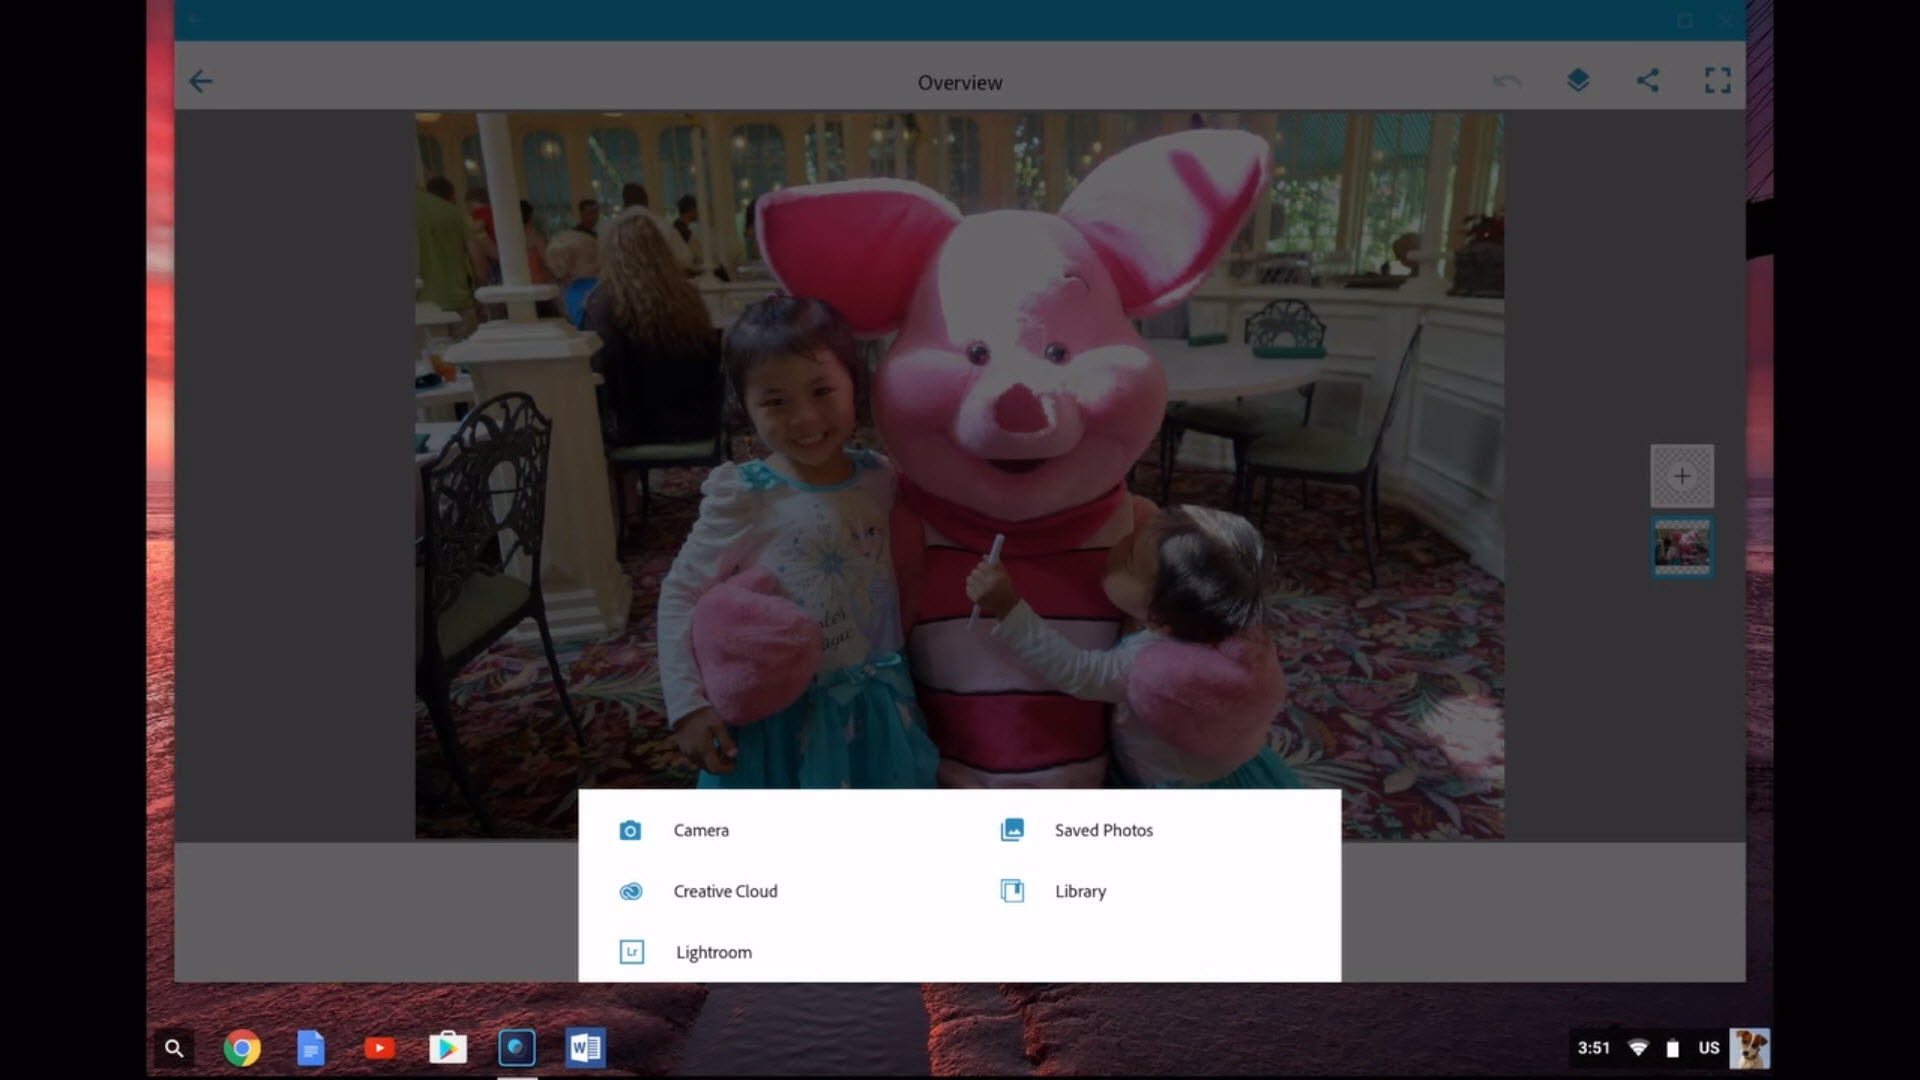Select the photo layer thumbnail

(1682, 547)
